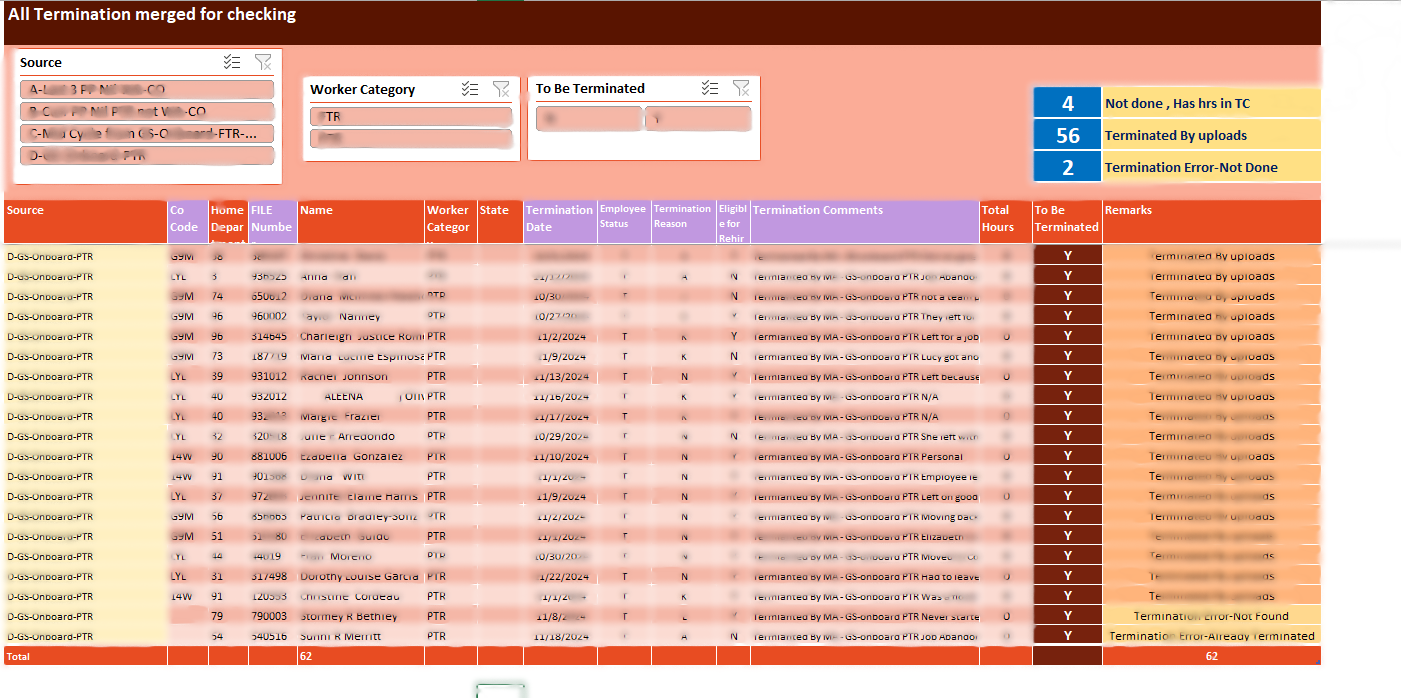1401x698 pixels.
Task: Click the blue tile showing count 4
Action: pos(1067,103)
